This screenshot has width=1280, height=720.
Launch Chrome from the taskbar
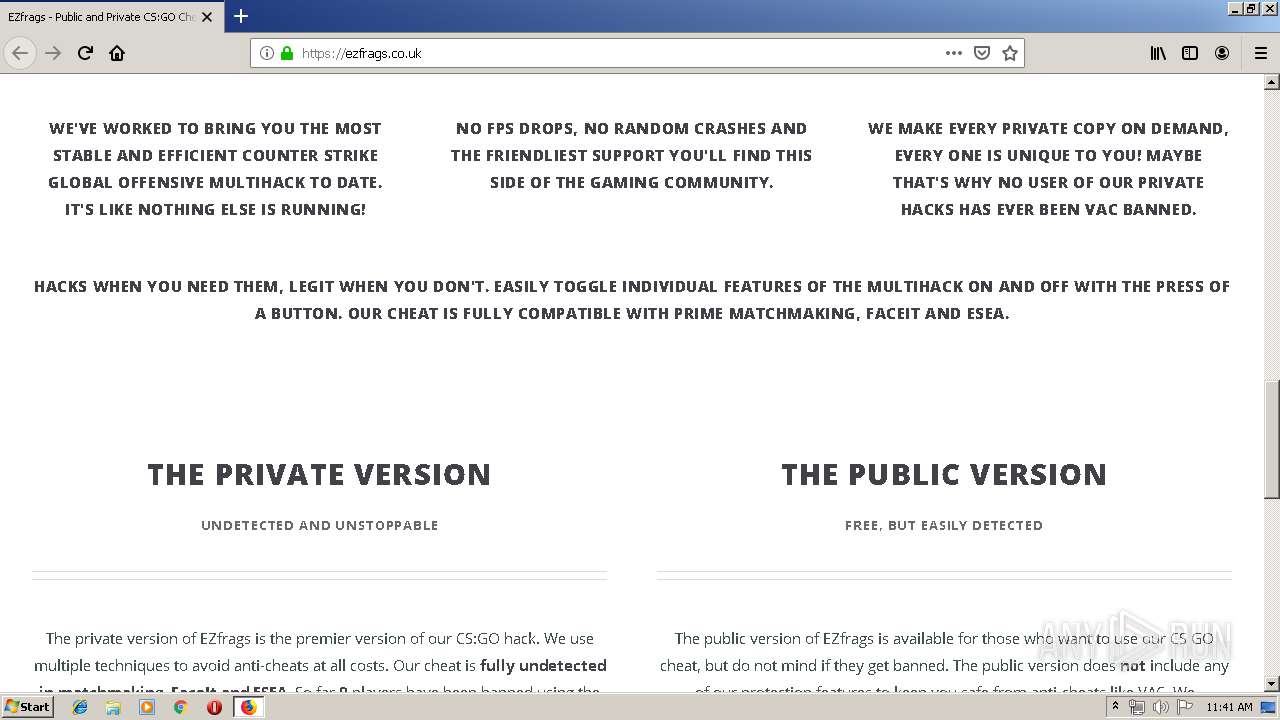pyautogui.click(x=180, y=707)
